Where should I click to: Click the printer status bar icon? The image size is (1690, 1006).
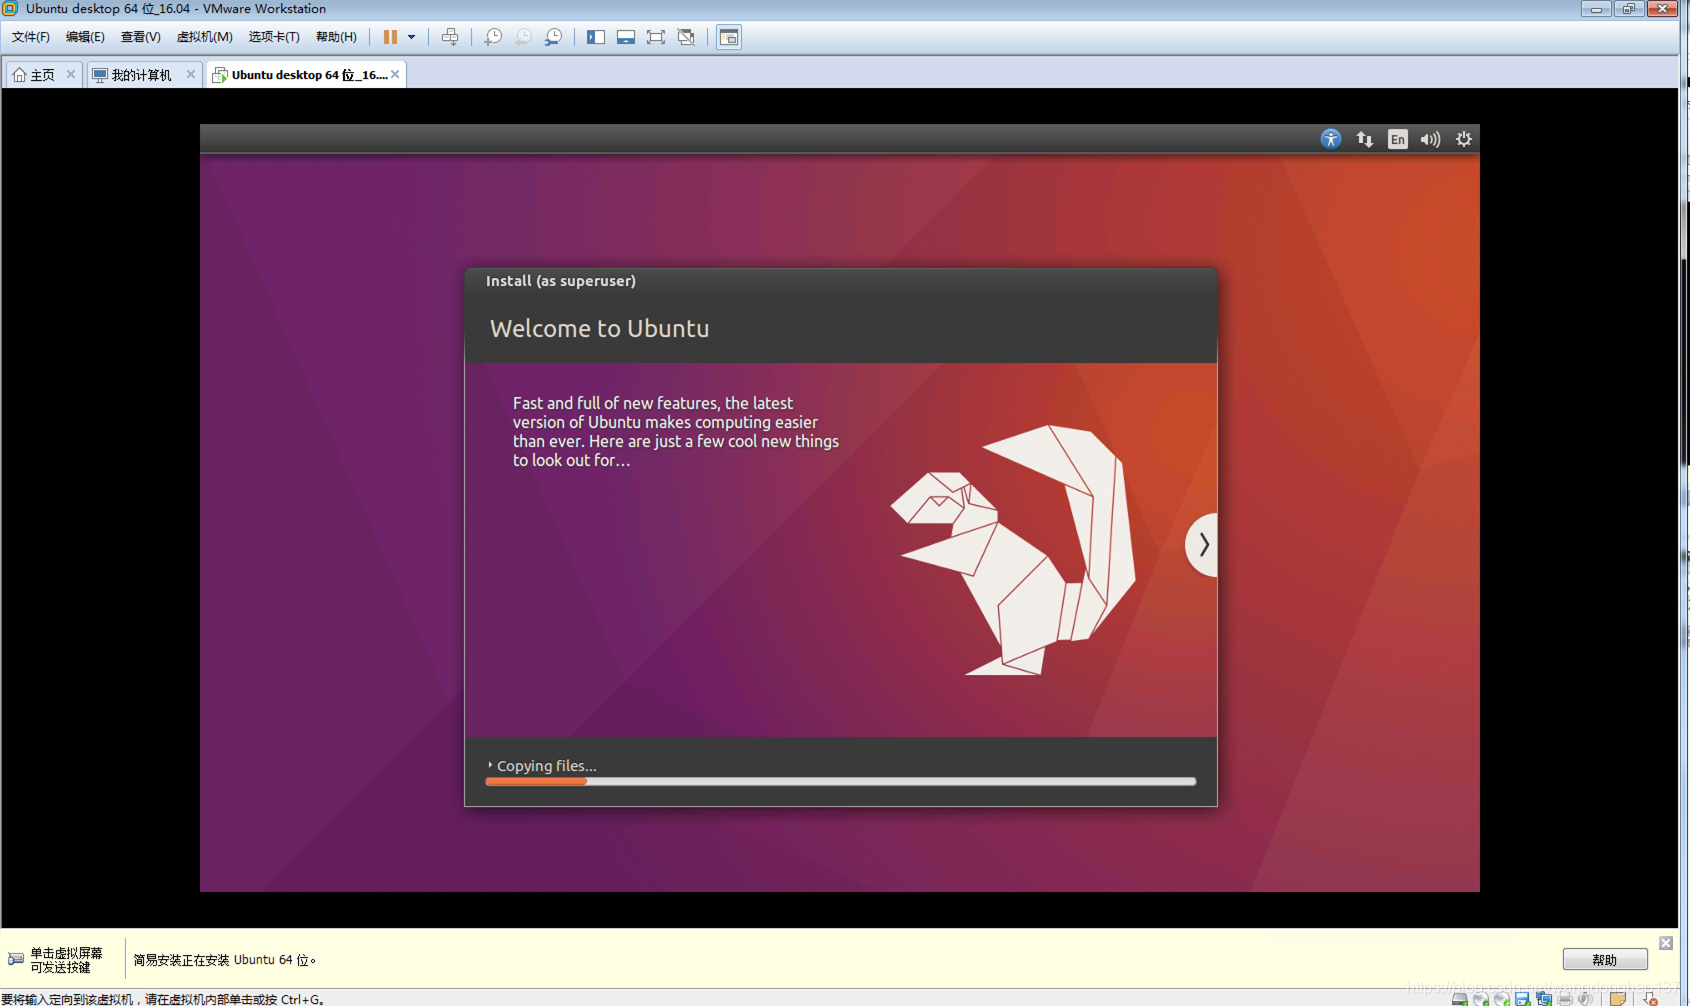[x=1565, y=999]
